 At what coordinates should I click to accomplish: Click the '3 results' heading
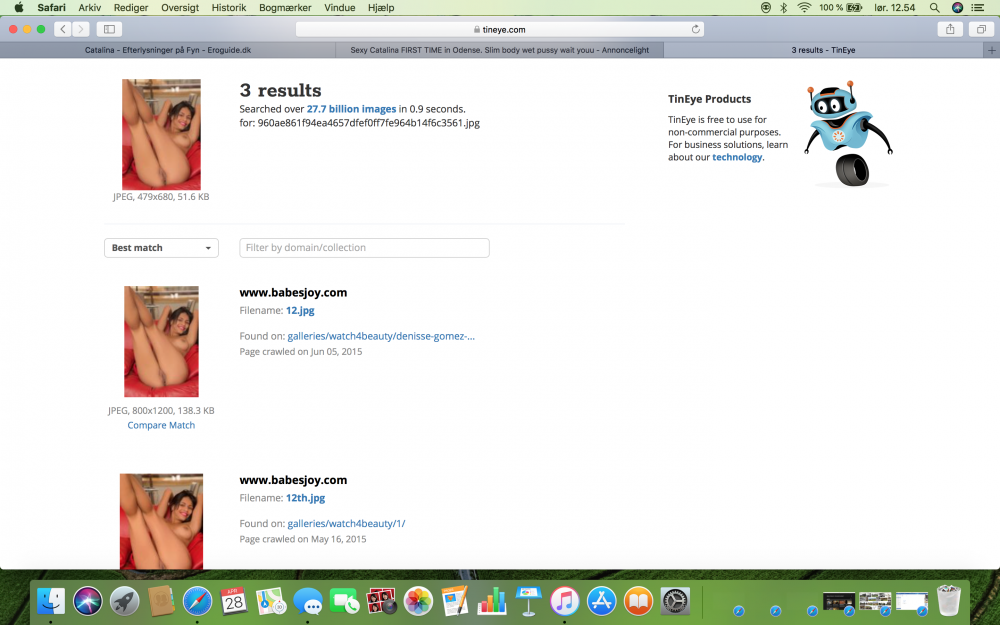coord(281,91)
